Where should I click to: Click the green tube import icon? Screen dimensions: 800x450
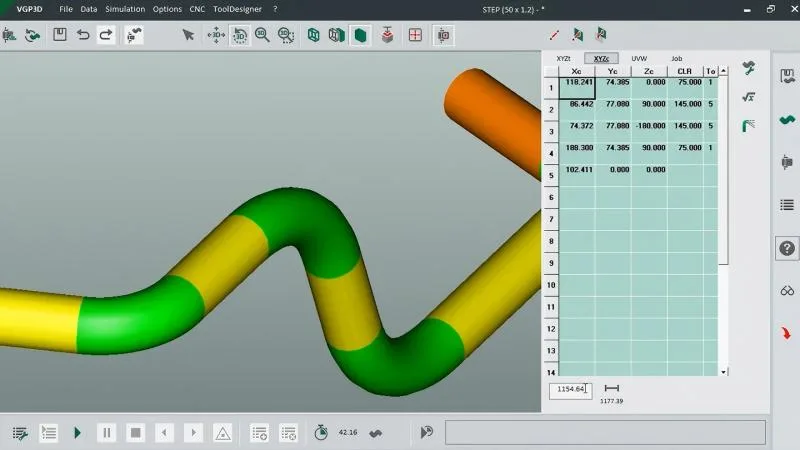[x=32, y=35]
